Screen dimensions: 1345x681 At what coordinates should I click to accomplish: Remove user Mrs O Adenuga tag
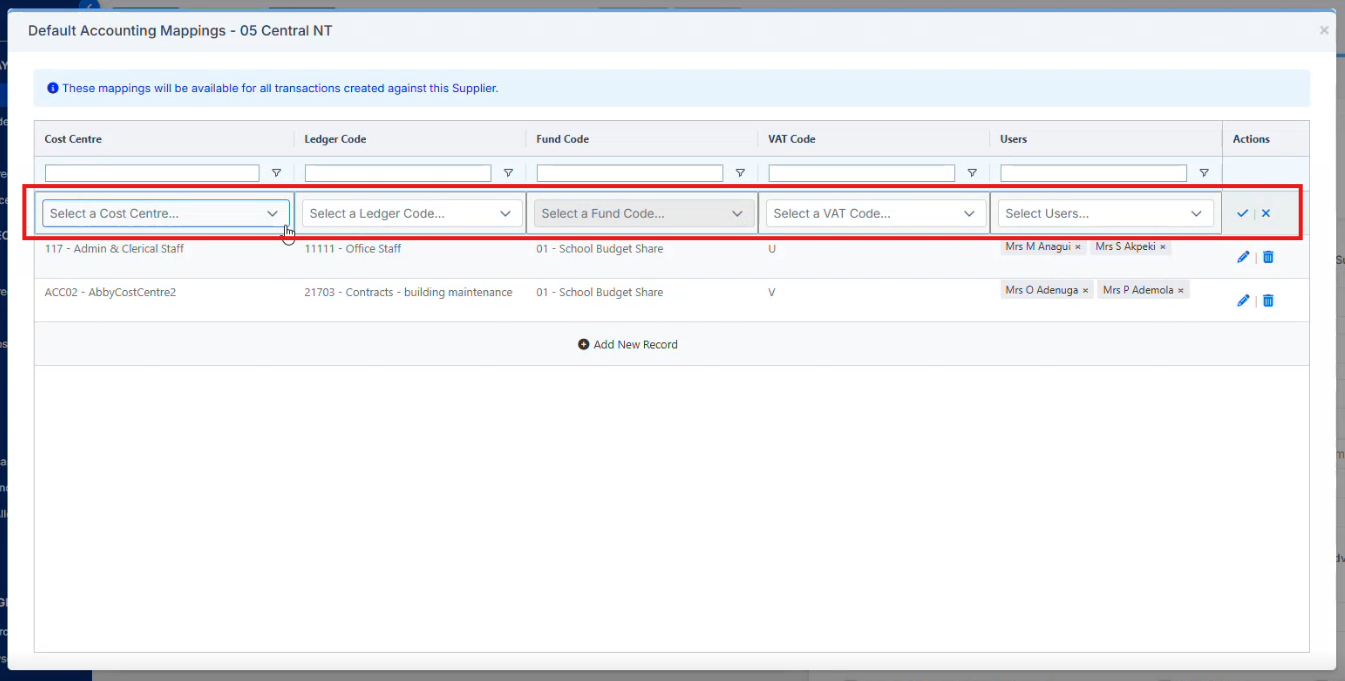click(x=1085, y=291)
